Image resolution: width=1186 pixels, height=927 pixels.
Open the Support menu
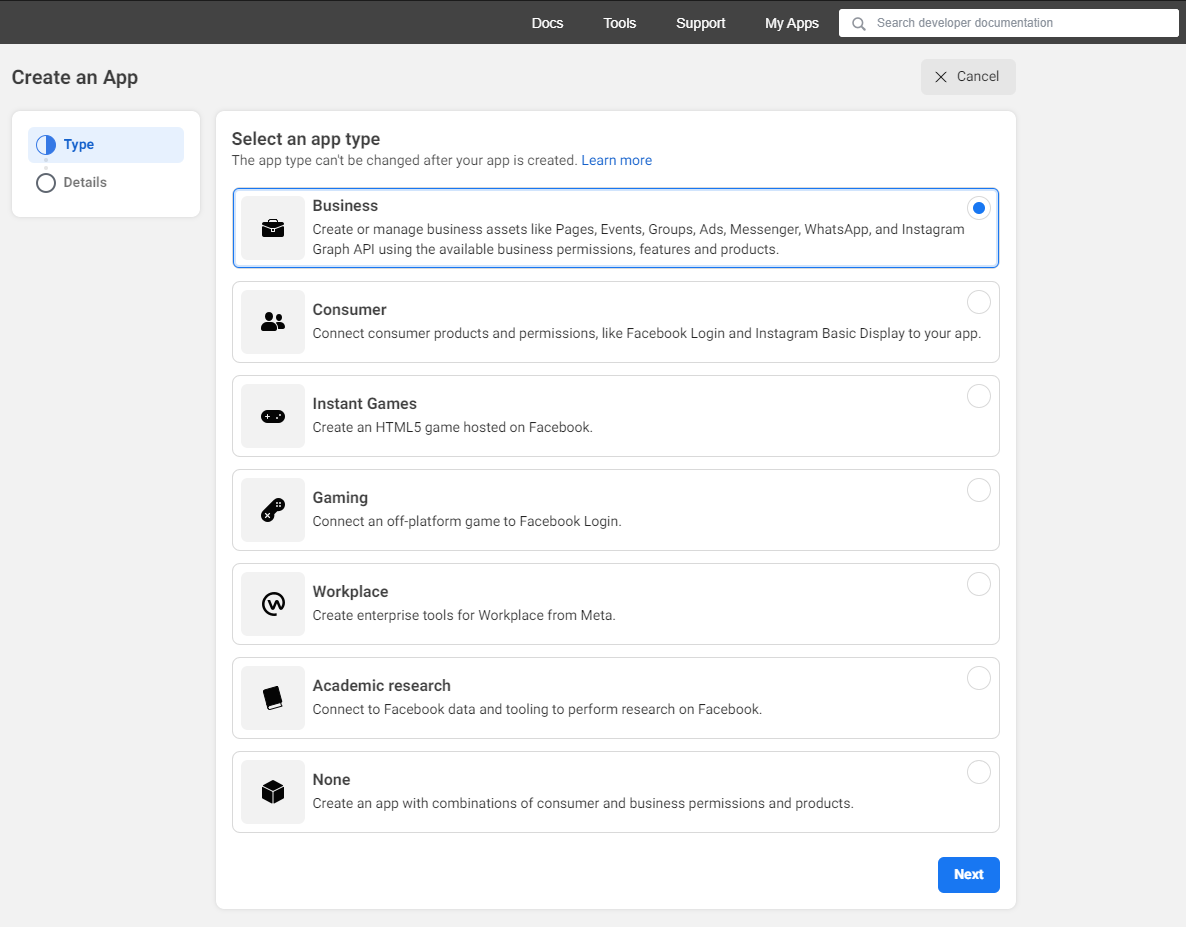[x=700, y=23]
